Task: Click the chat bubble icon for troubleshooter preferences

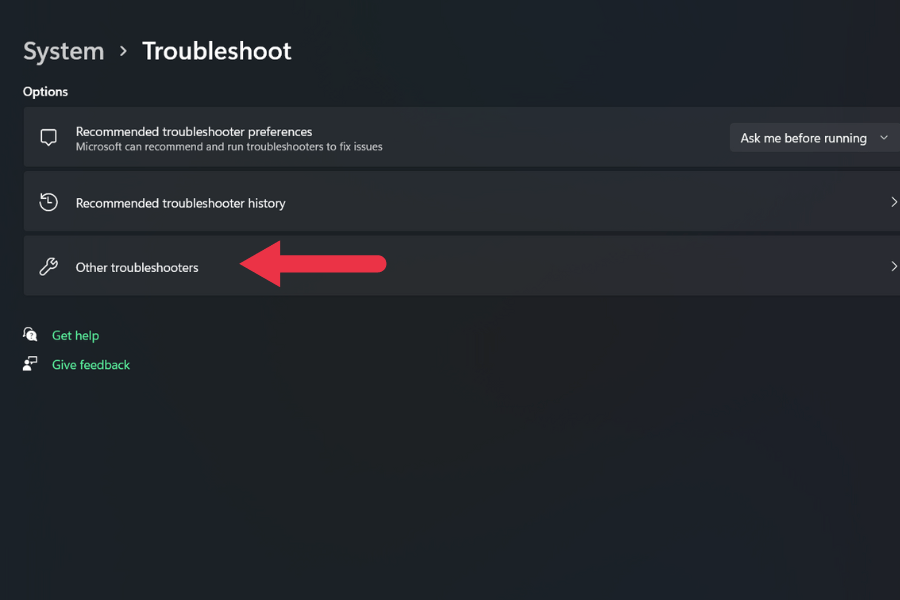Action: [49, 138]
